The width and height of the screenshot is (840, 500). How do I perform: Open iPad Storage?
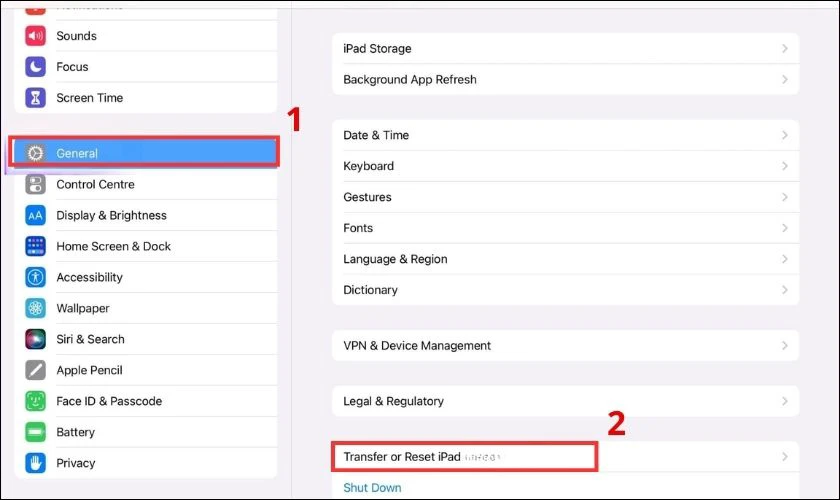tap(566, 49)
